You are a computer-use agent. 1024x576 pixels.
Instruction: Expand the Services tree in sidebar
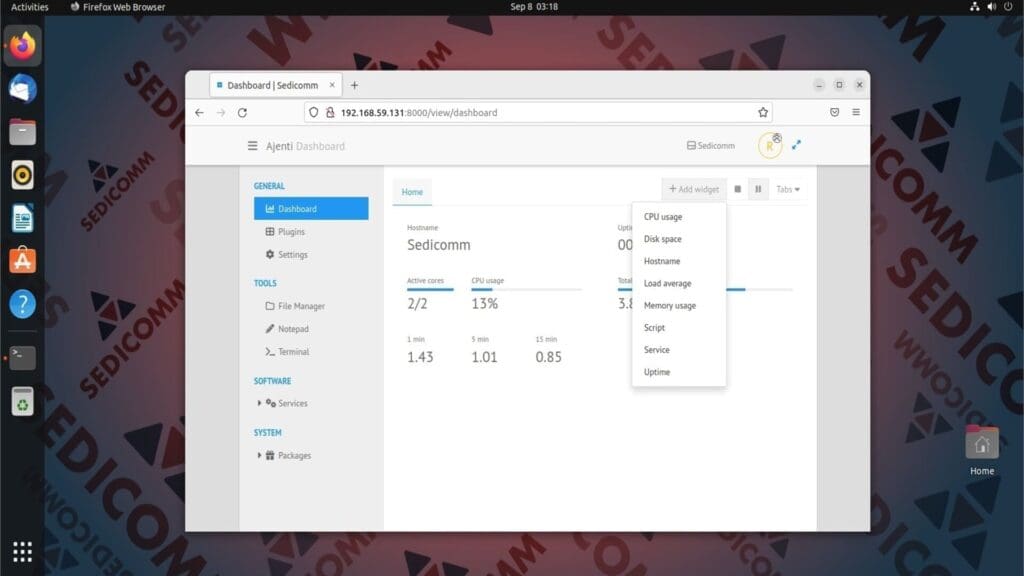tap(260, 403)
